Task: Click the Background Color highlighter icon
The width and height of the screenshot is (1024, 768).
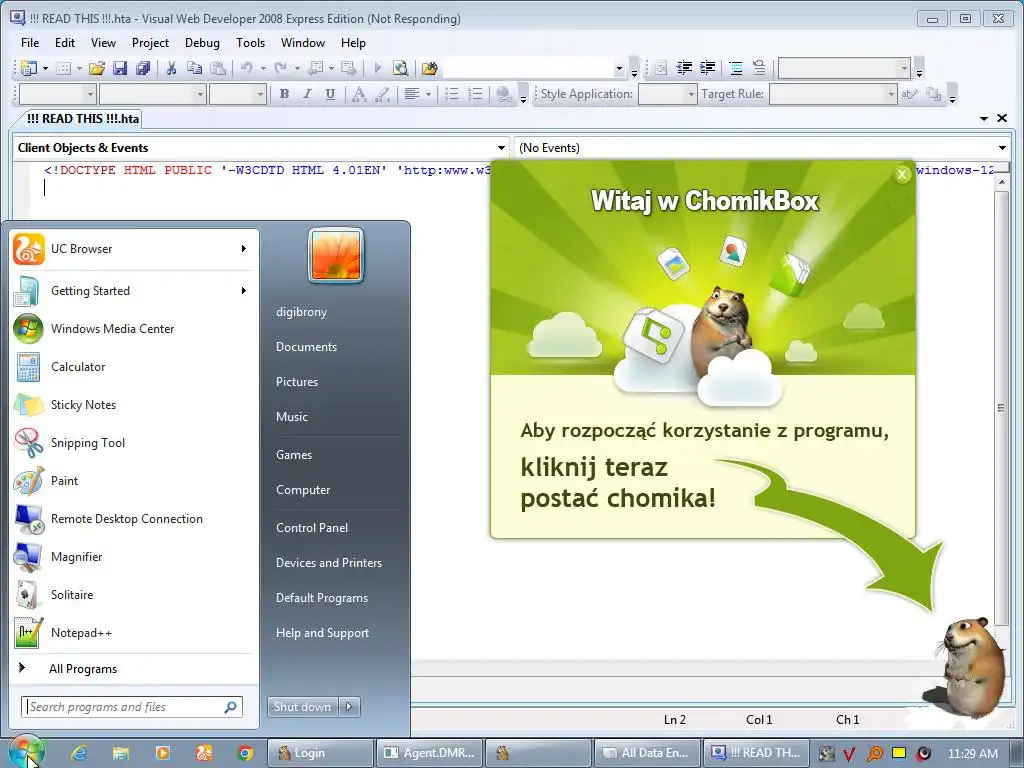Action: pyautogui.click(x=383, y=94)
